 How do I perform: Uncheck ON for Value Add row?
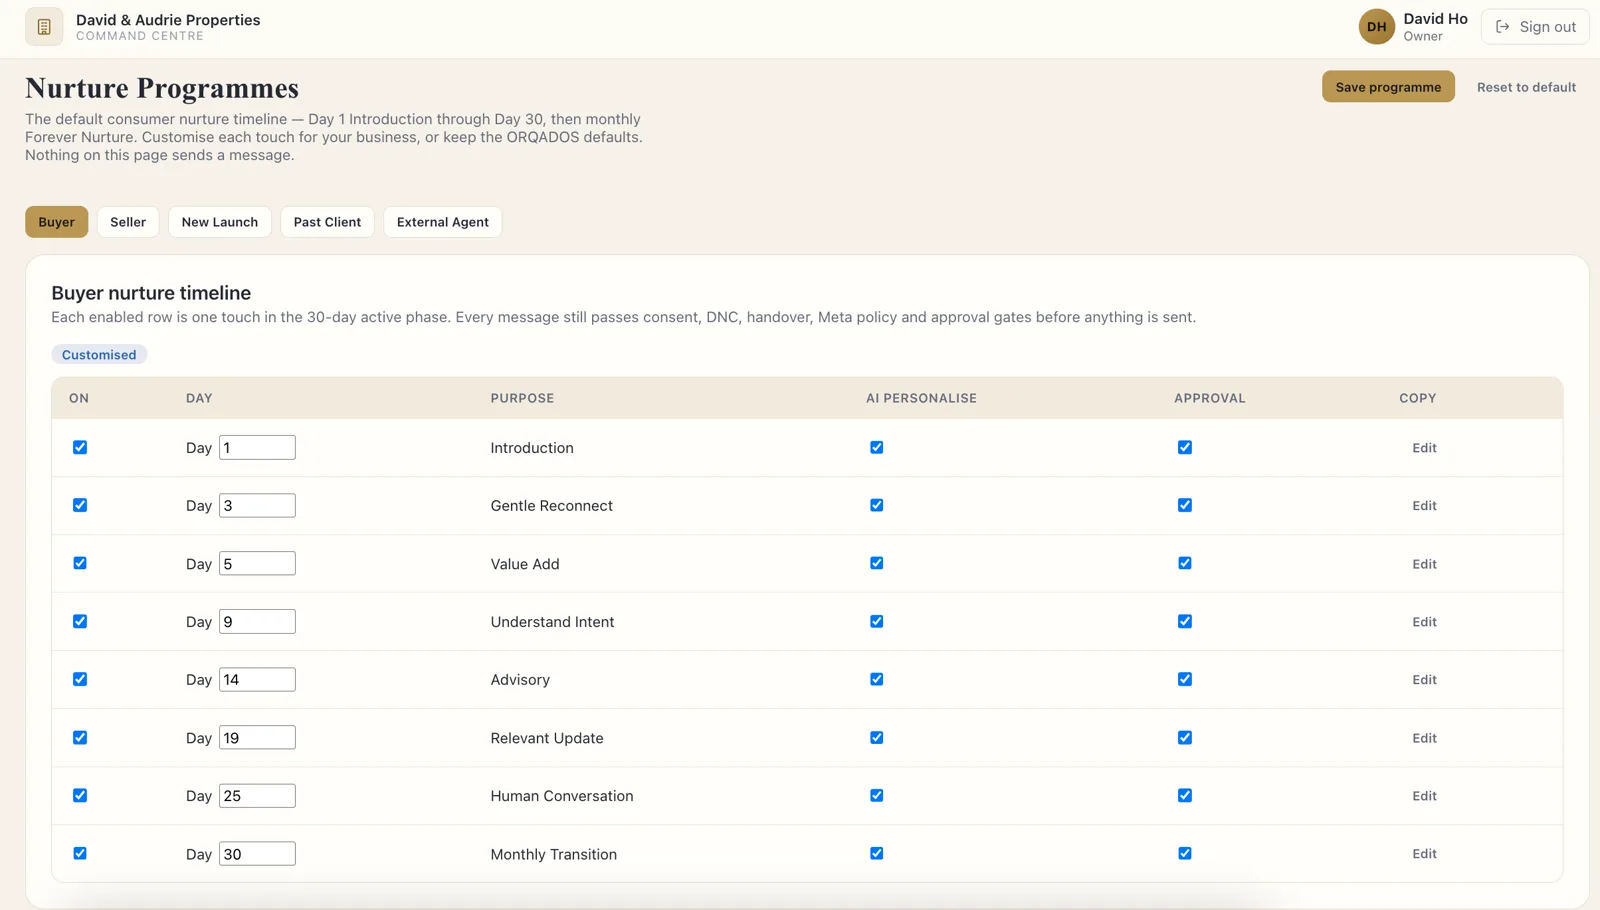point(80,563)
